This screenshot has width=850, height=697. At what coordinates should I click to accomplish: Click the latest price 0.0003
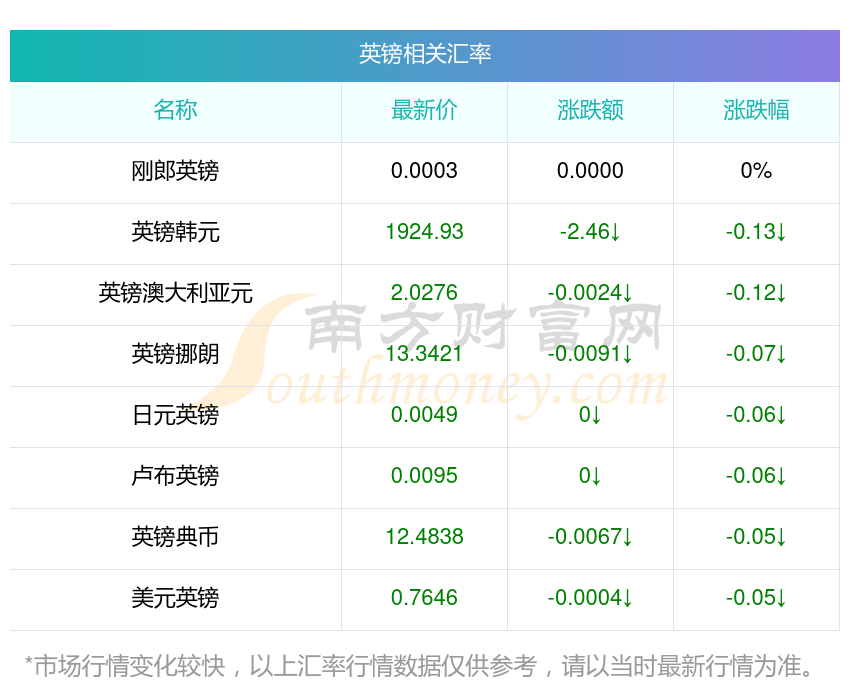point(424,171)
